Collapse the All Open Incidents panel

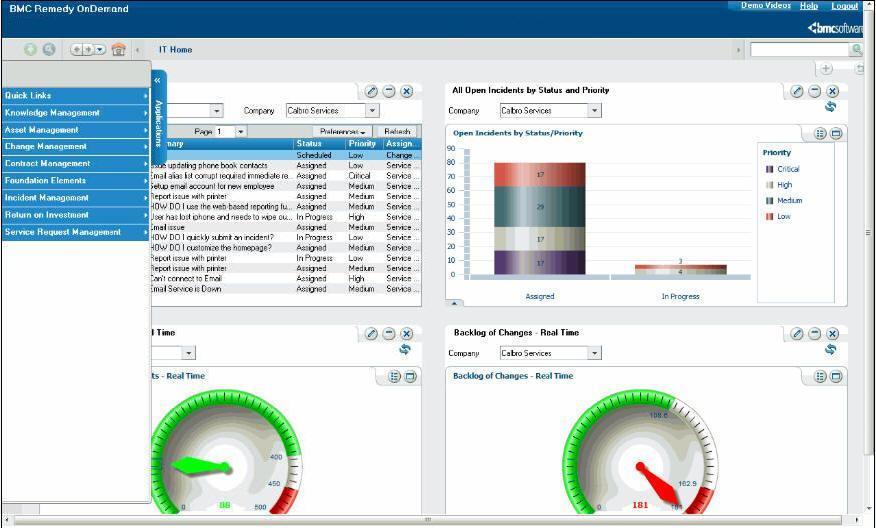coord(815,91)
